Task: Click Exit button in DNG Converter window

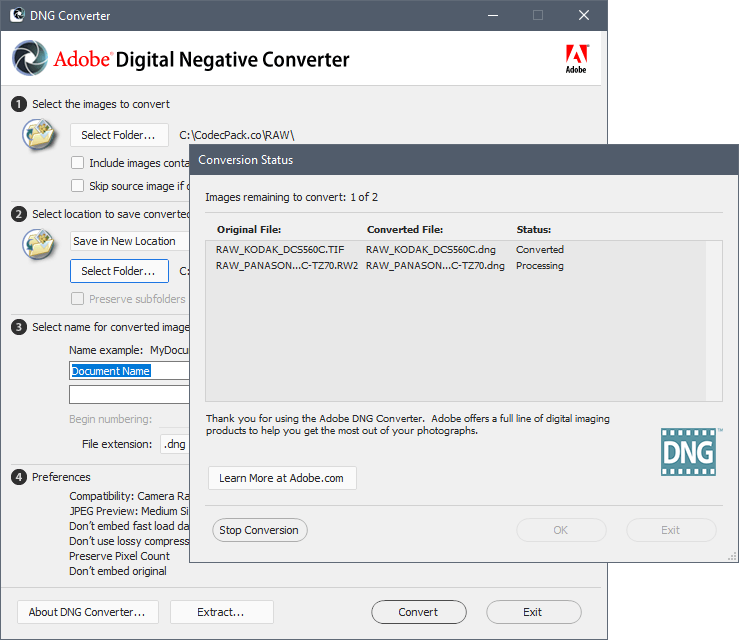Action: pos(534,612)
